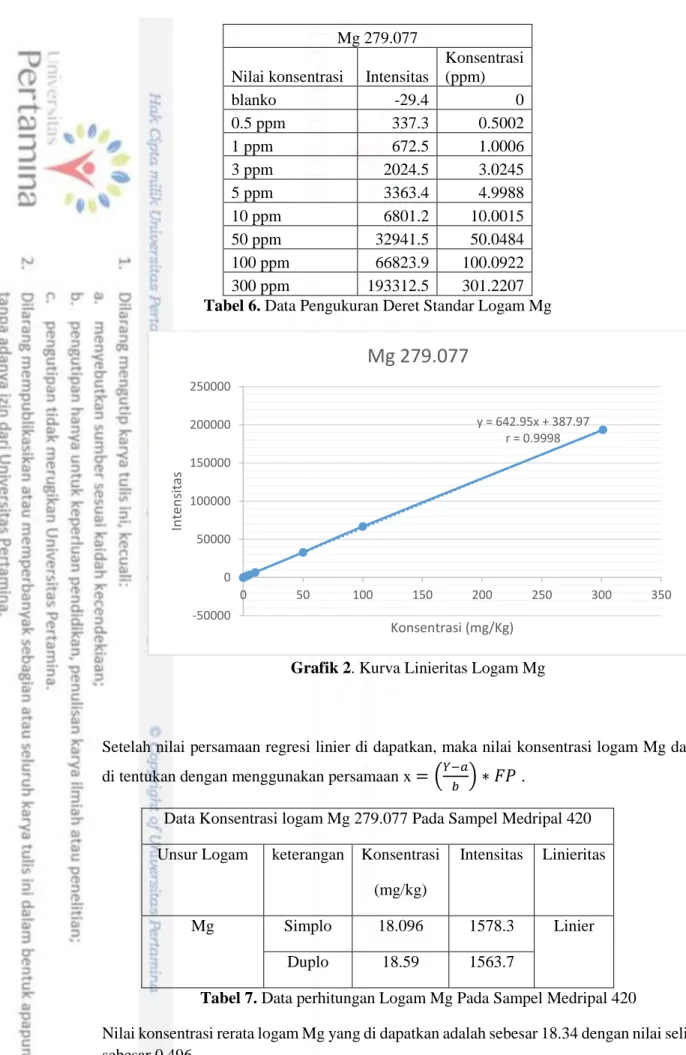The width and height of the screenshot is (686, 1055).
Task: Select concentration value '50.0484'
Action: (497, 239)
